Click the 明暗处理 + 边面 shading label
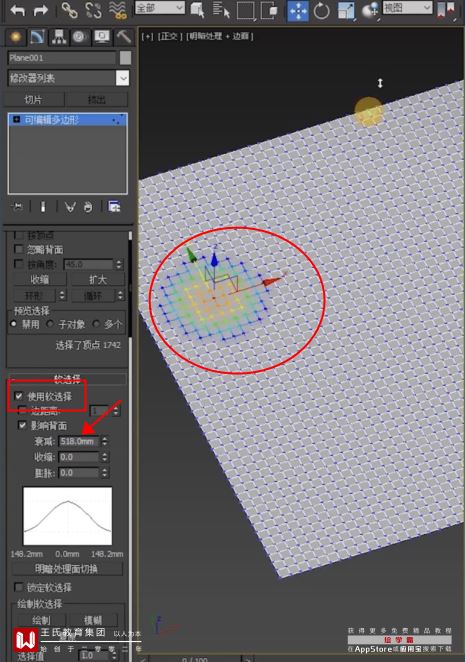465x662 pixels. (x=220, y=36)
